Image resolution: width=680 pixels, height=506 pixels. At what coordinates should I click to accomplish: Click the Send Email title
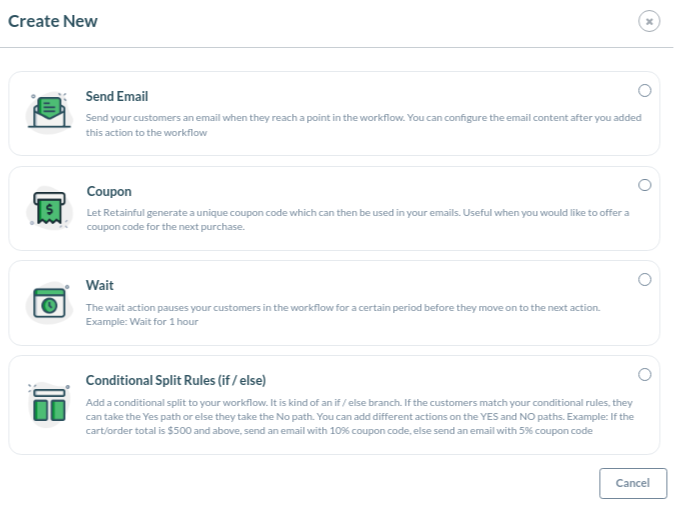[117, 96]
